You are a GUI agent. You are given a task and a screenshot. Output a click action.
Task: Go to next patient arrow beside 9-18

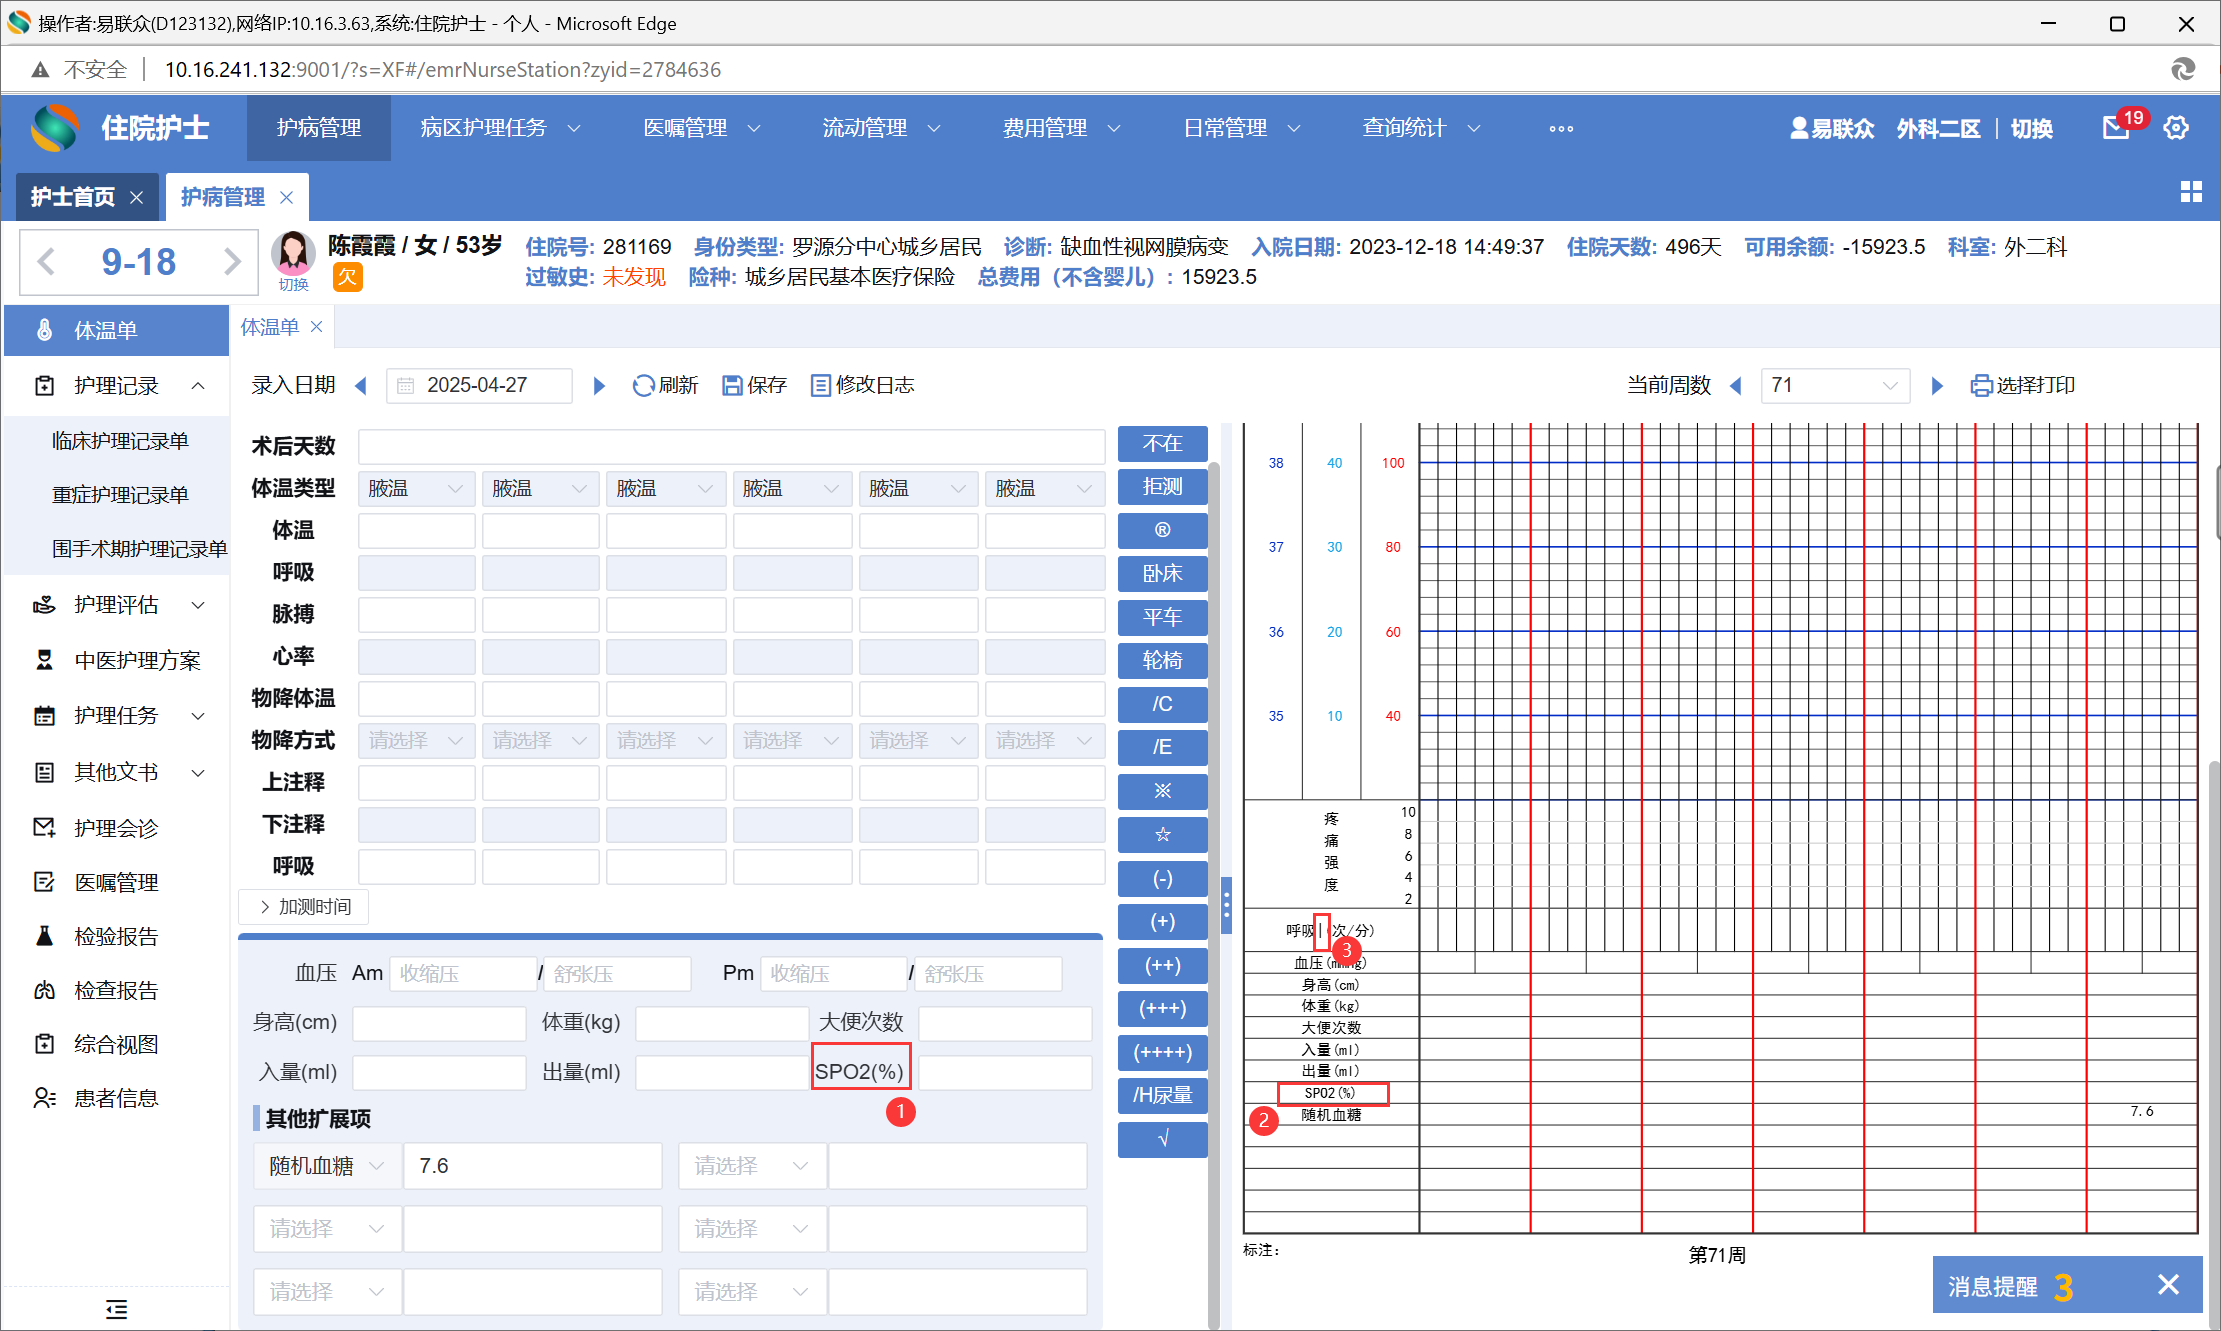pos(232,262)
